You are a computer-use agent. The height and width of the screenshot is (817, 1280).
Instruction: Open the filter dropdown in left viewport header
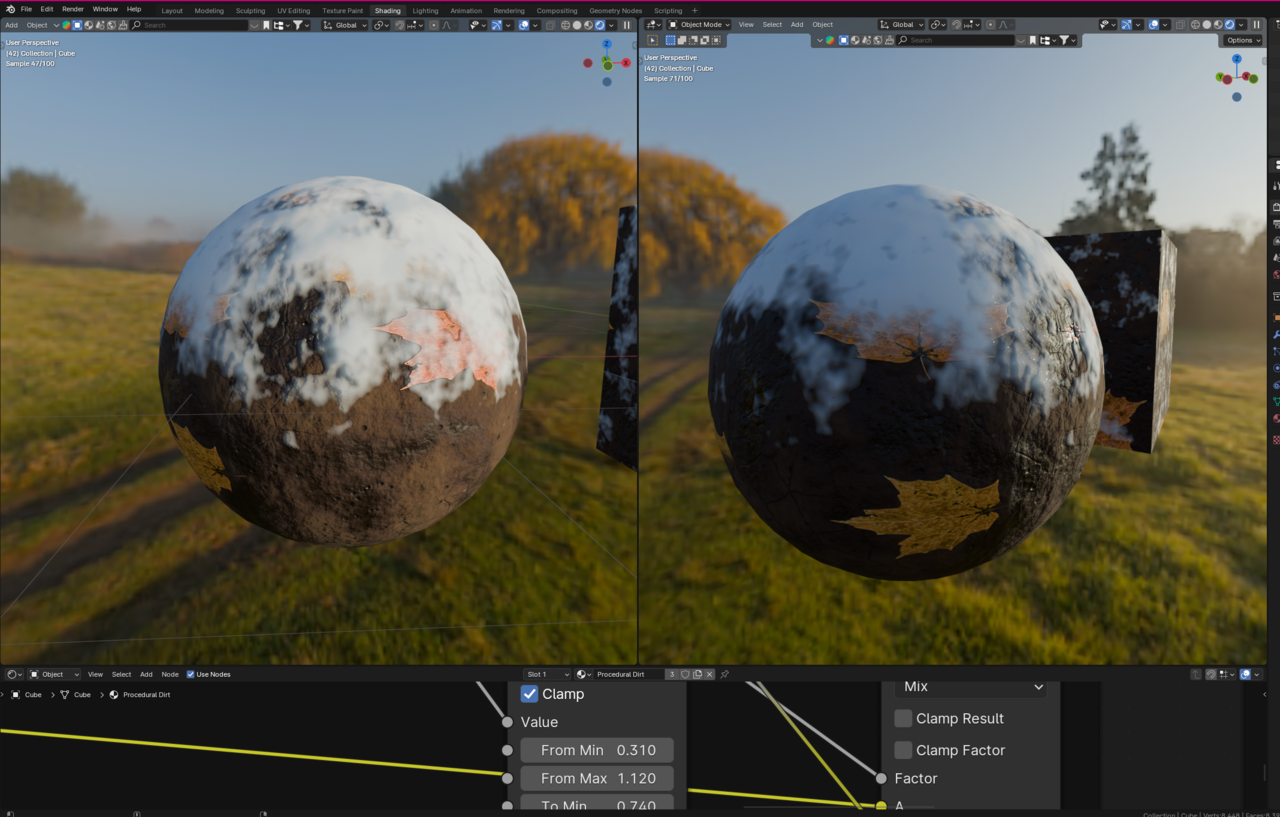pyautogui.click(x=300, y=25)
